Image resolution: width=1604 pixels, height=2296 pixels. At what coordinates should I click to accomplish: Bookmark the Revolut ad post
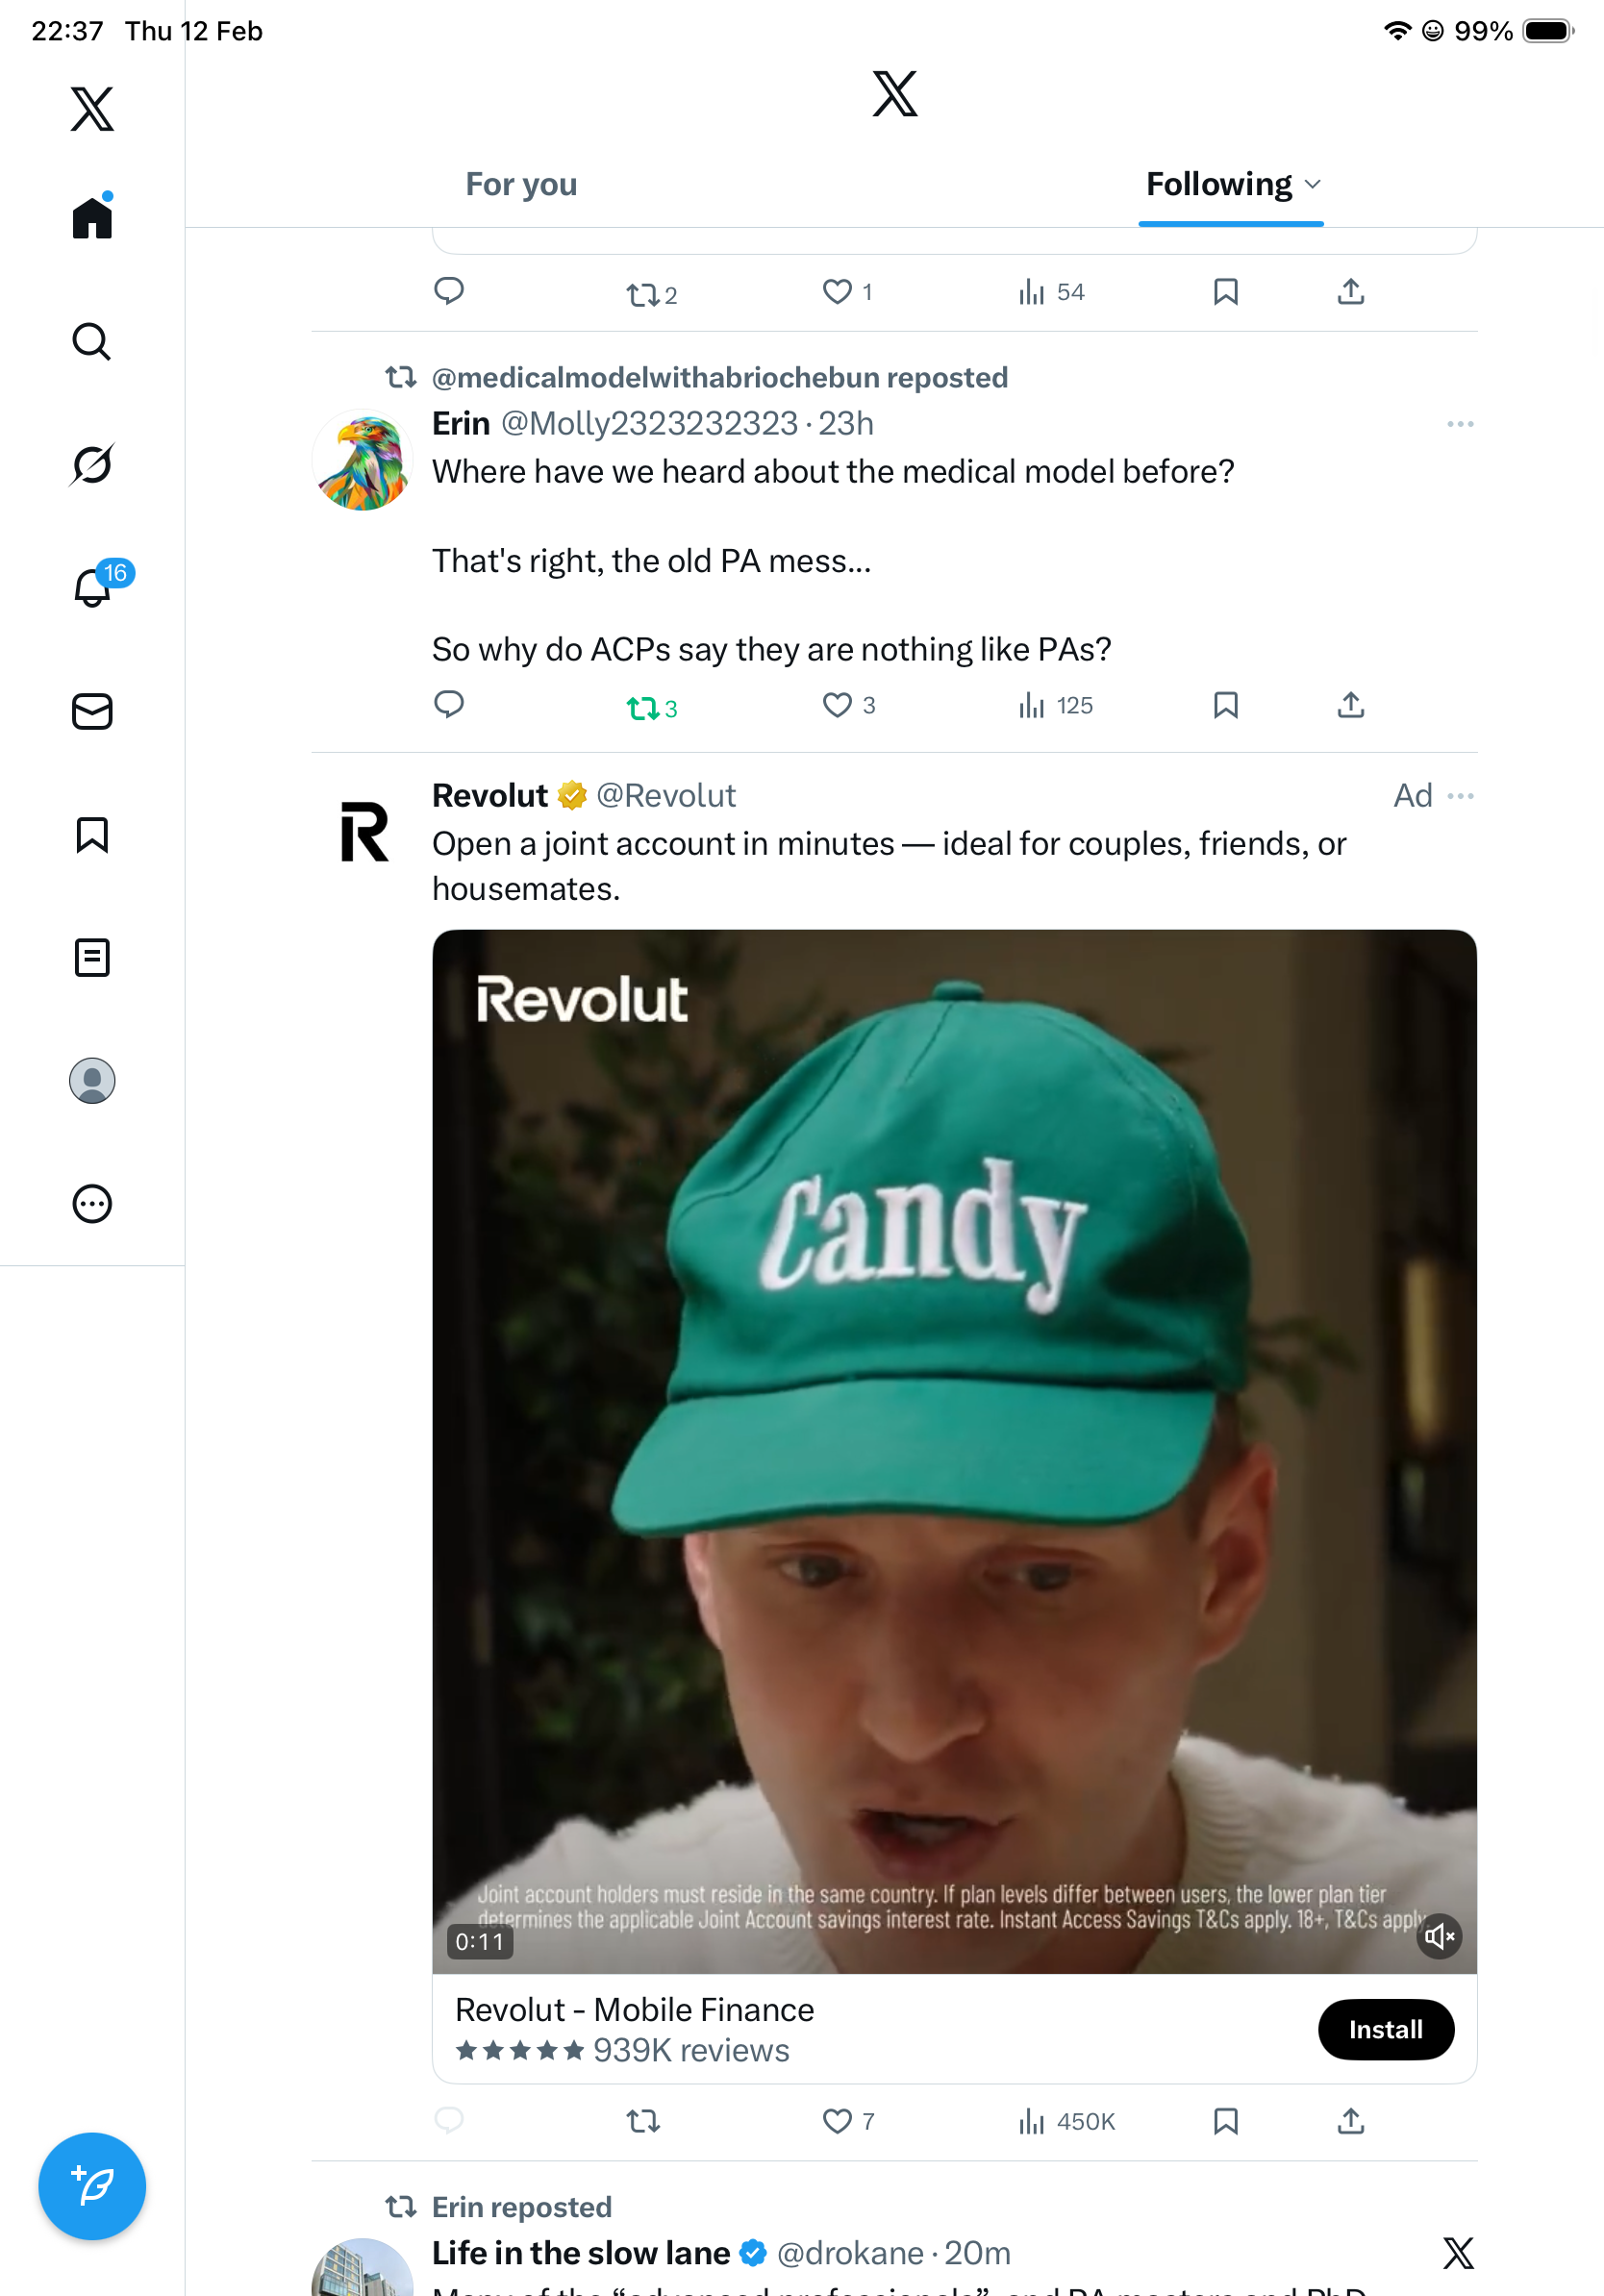1225,2121
